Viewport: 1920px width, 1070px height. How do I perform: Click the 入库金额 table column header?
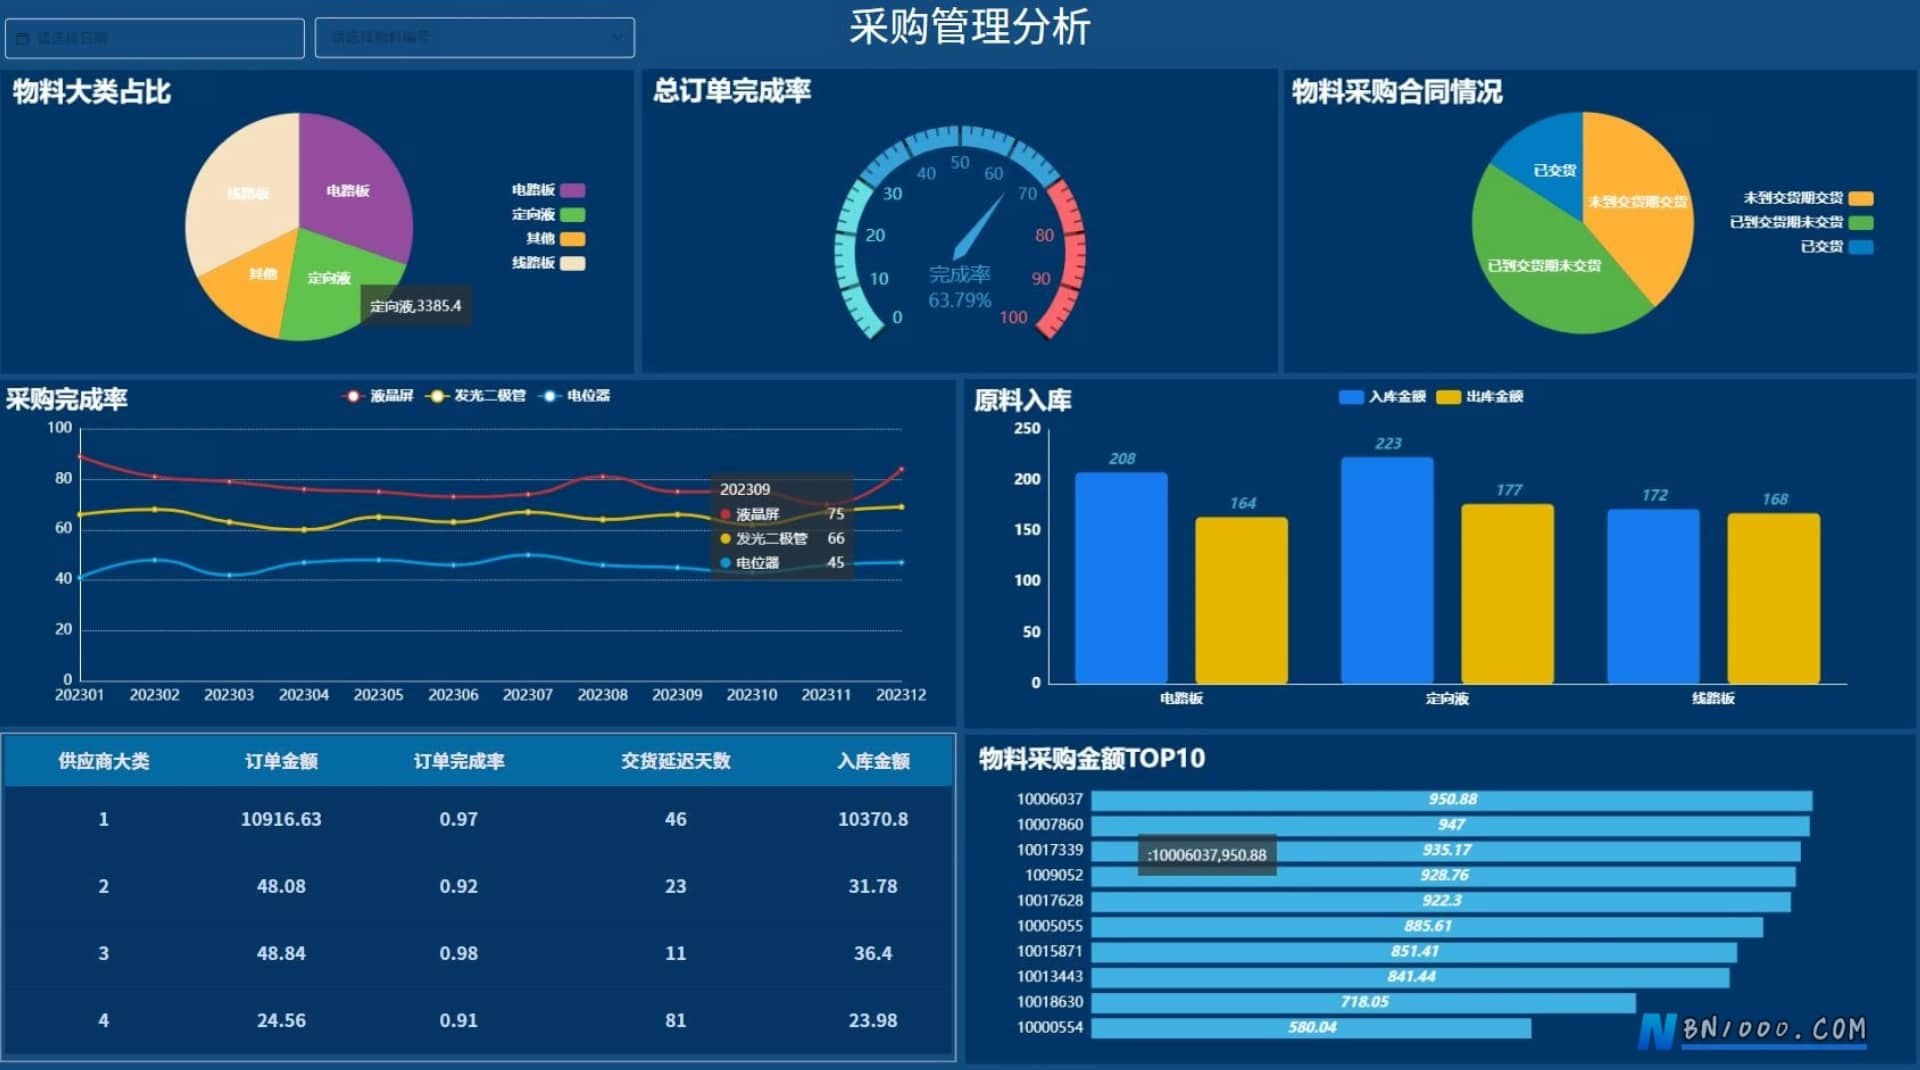coord(873,761)
